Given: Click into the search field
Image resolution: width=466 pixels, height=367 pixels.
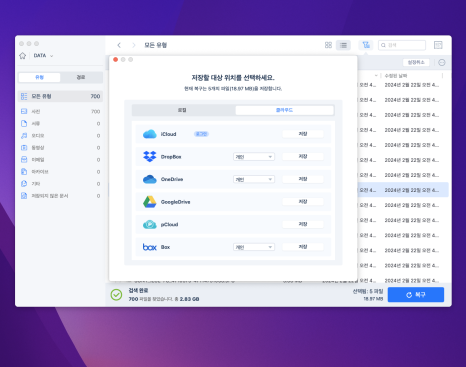Looking at the screenshot, I should tap(402, 45).
